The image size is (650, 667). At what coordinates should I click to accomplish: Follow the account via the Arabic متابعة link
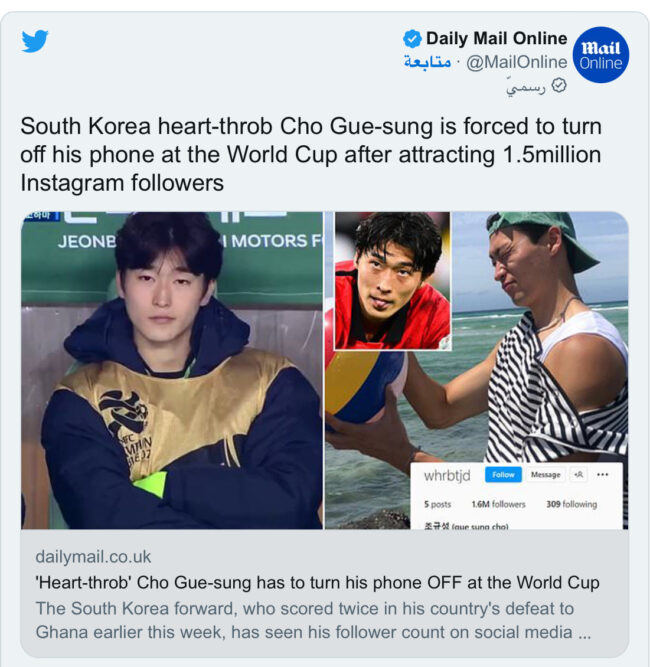pyautogui.click(x=428, y=62)
